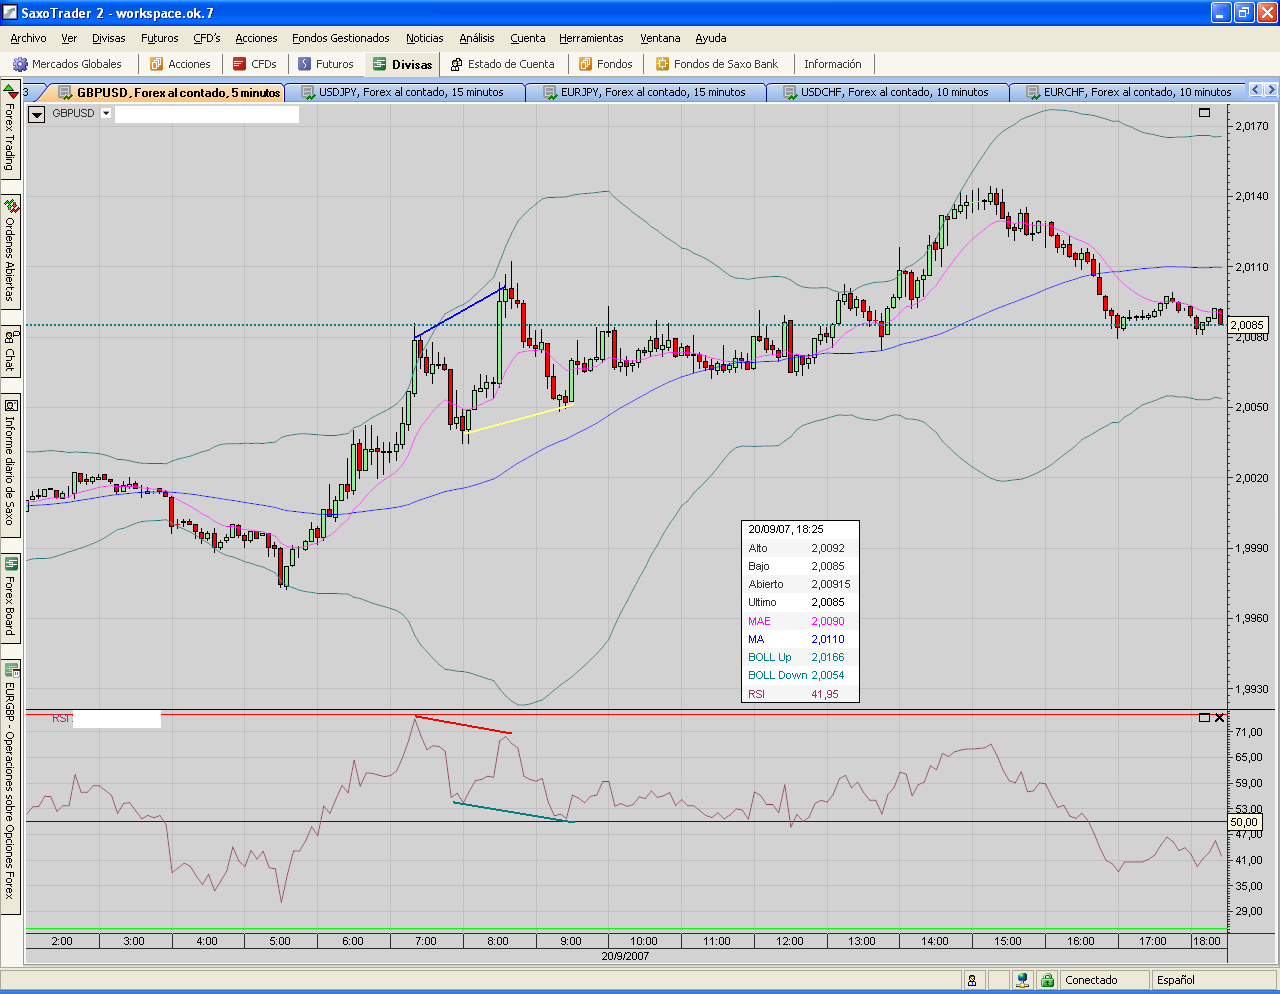Screen dimensions: 1280x994
Task: Click the green padlock status icon
Action: click(1047, 980)
